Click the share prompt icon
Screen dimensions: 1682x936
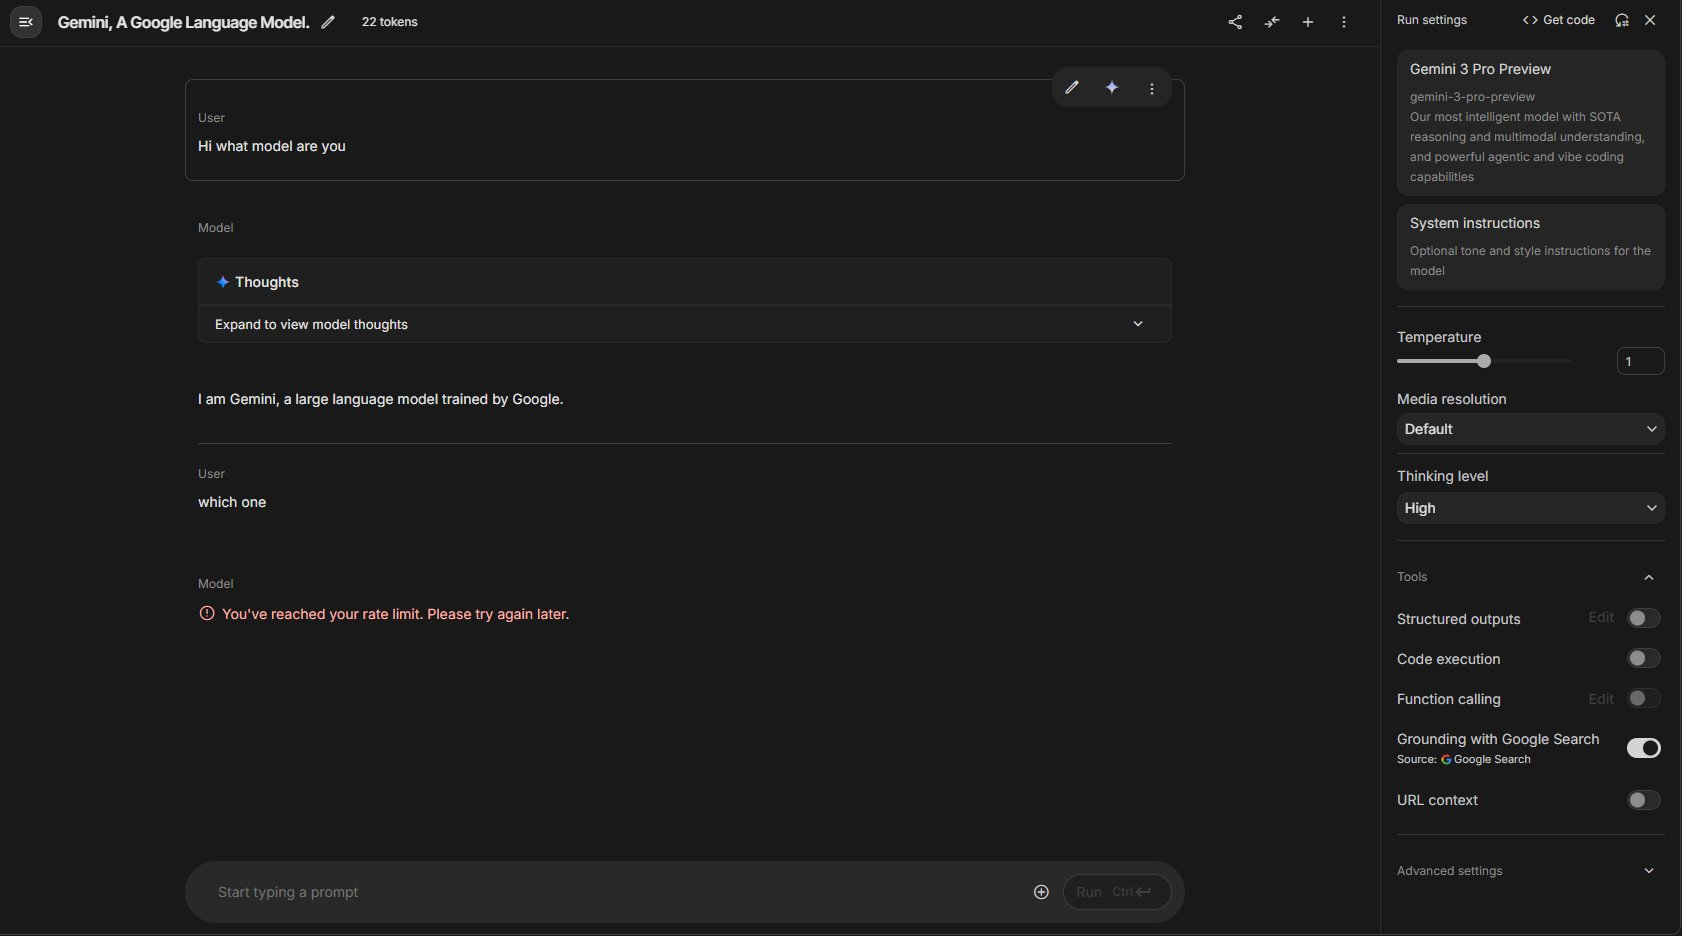(1235, 22)
